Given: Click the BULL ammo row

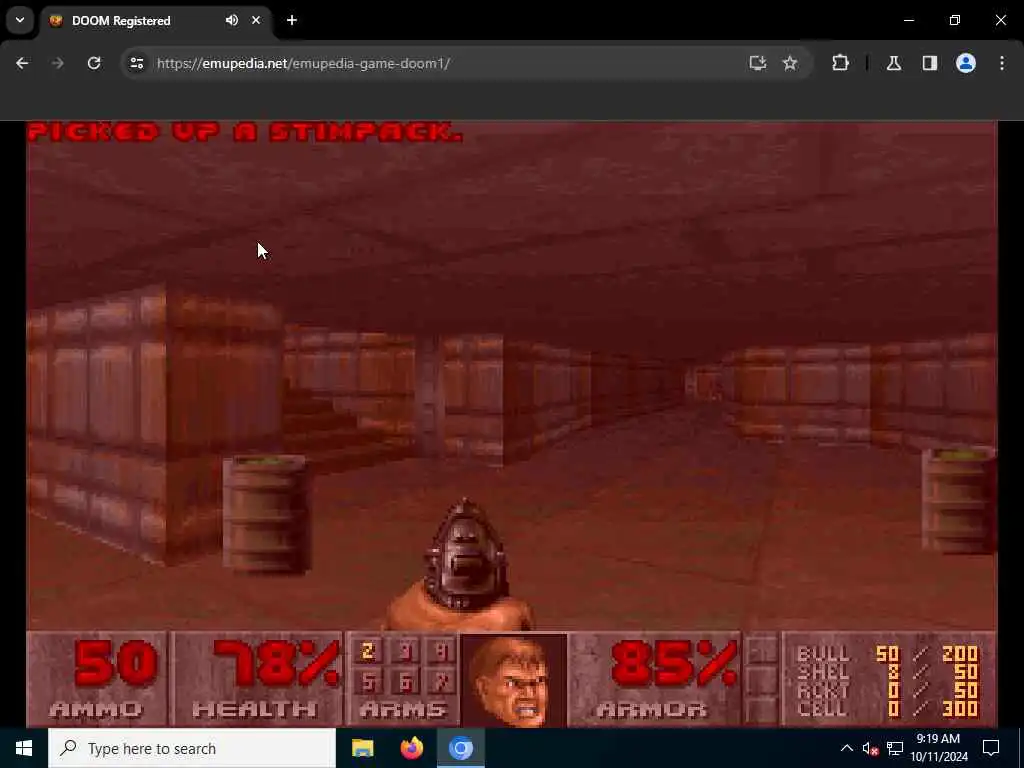Looking at the screenshot, I should (x=888, y=654).
